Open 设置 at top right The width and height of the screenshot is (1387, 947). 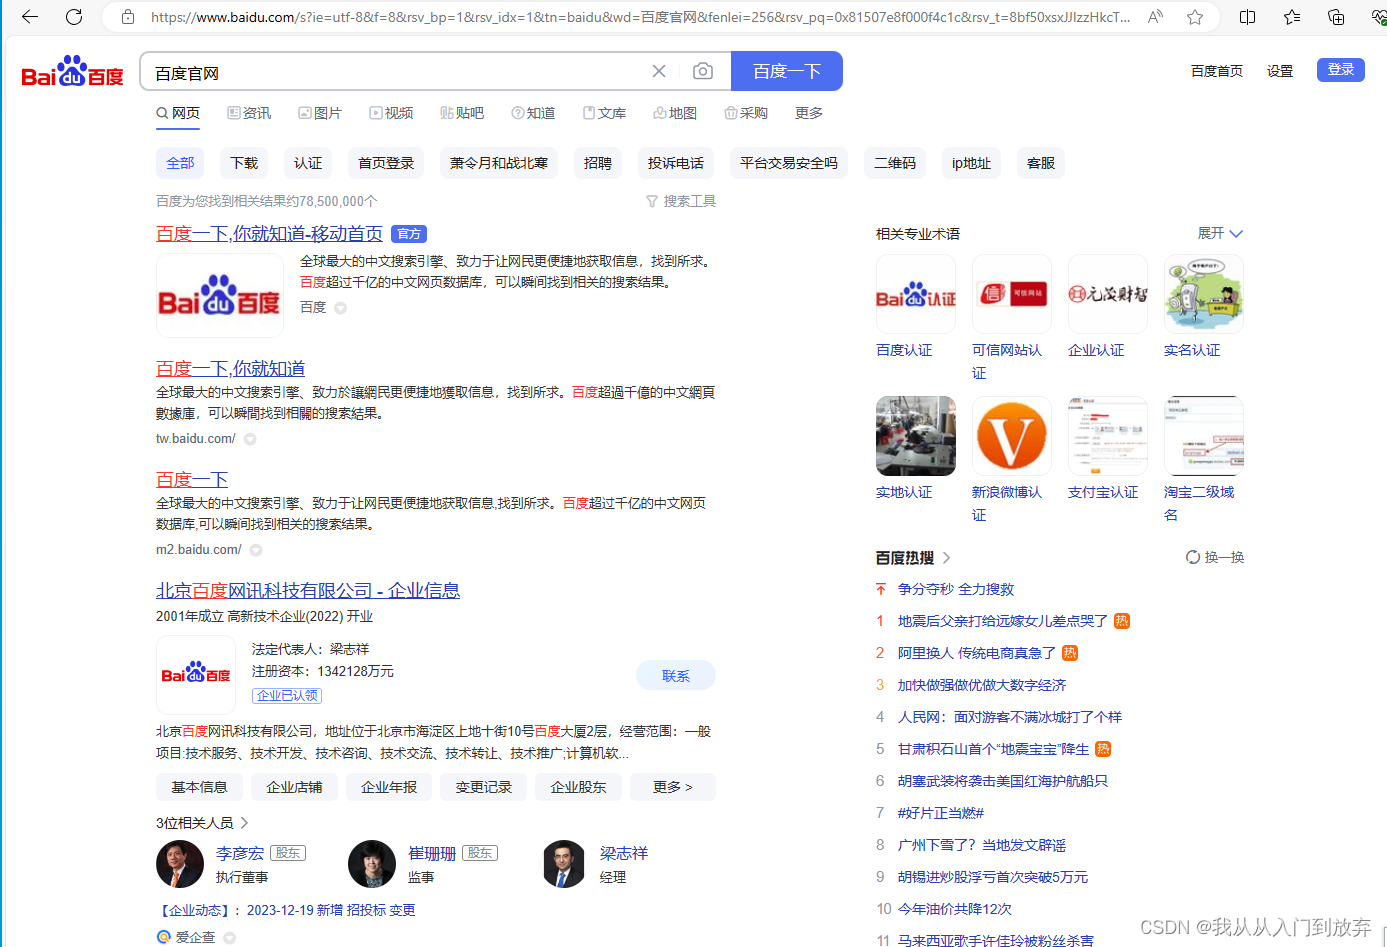coord(1280,71)
